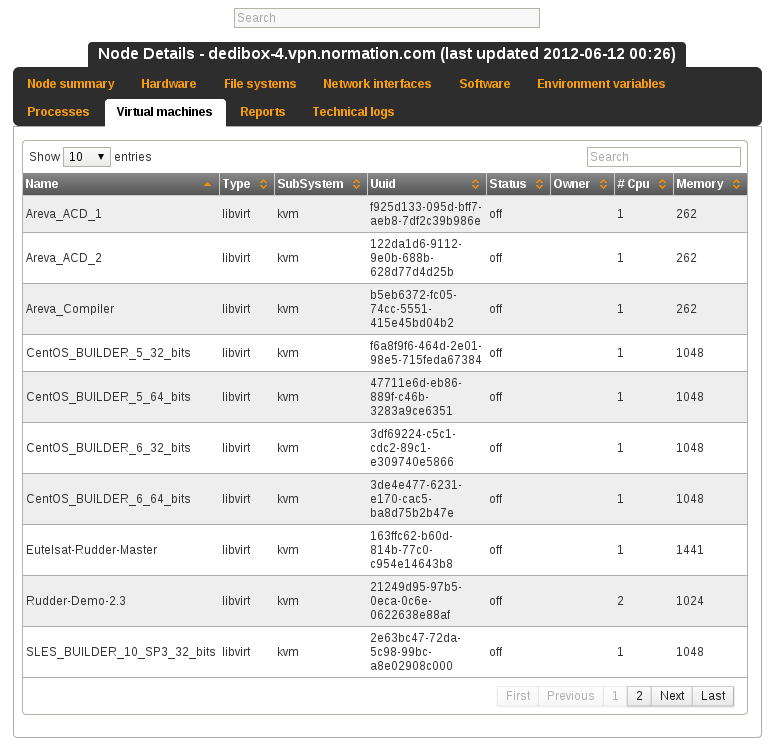Select CentOS_BUILDER_6_64_bits in the table
The height and width of the screenshot is (749, 779).
[x=108, y=499]
